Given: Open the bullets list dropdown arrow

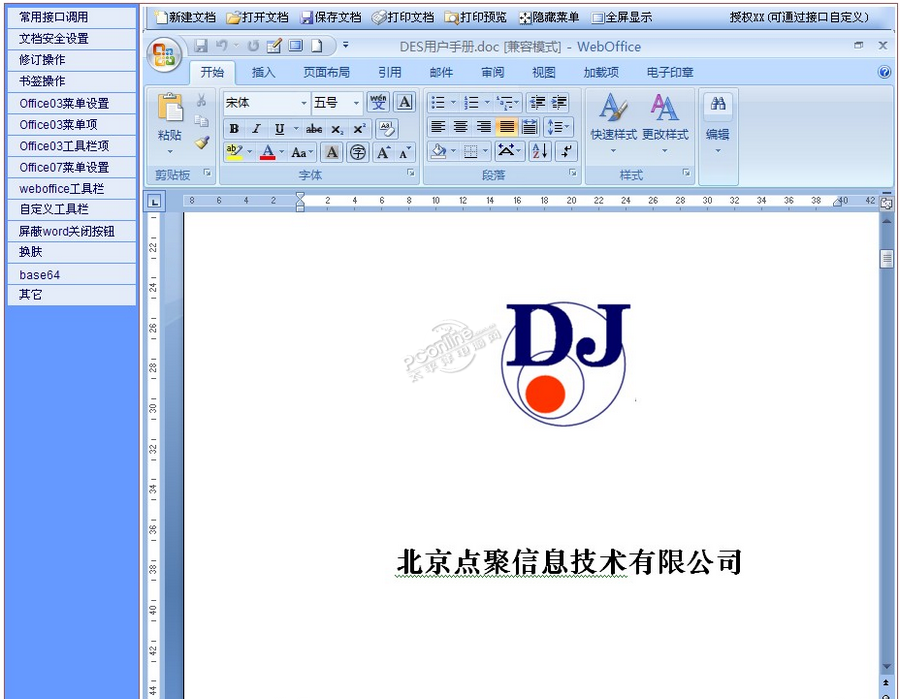Looking at the screenshot, I should 453,103.
